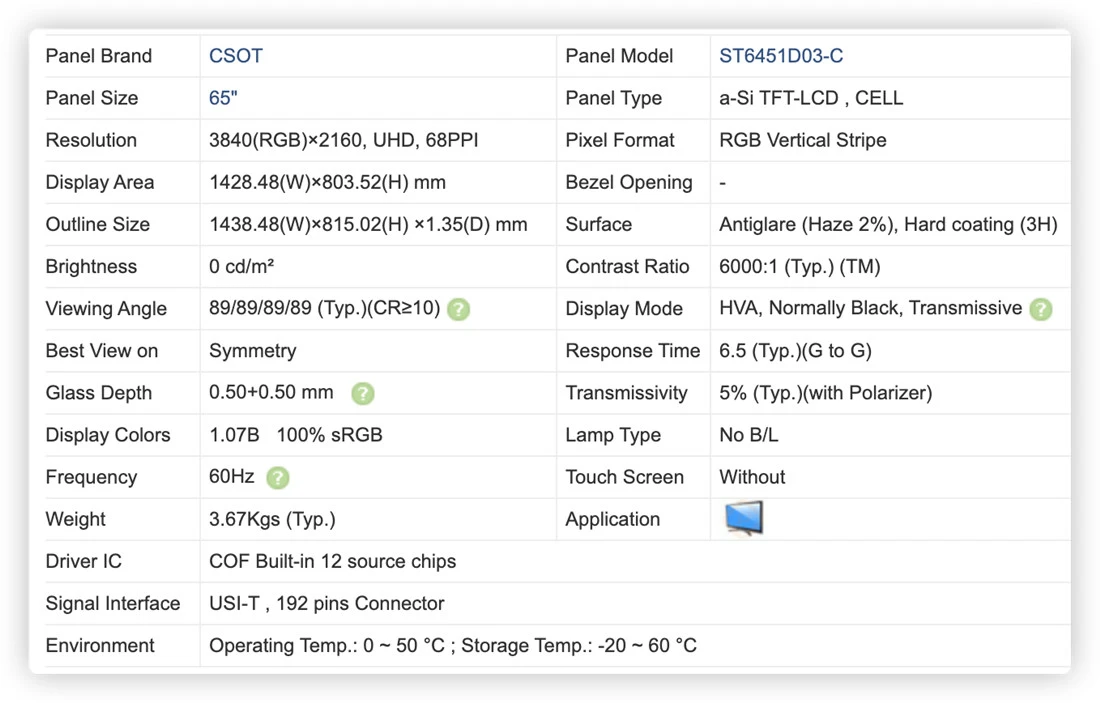Click the Pixel Format label
1100x703 pixels.
pyautogui.click(x=619, y=140)
